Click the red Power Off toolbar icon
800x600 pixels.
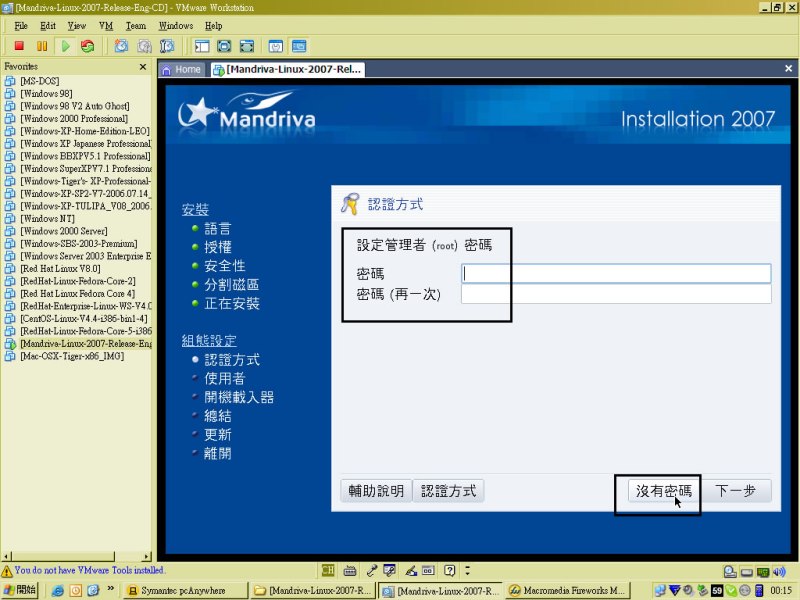point(19,46)
